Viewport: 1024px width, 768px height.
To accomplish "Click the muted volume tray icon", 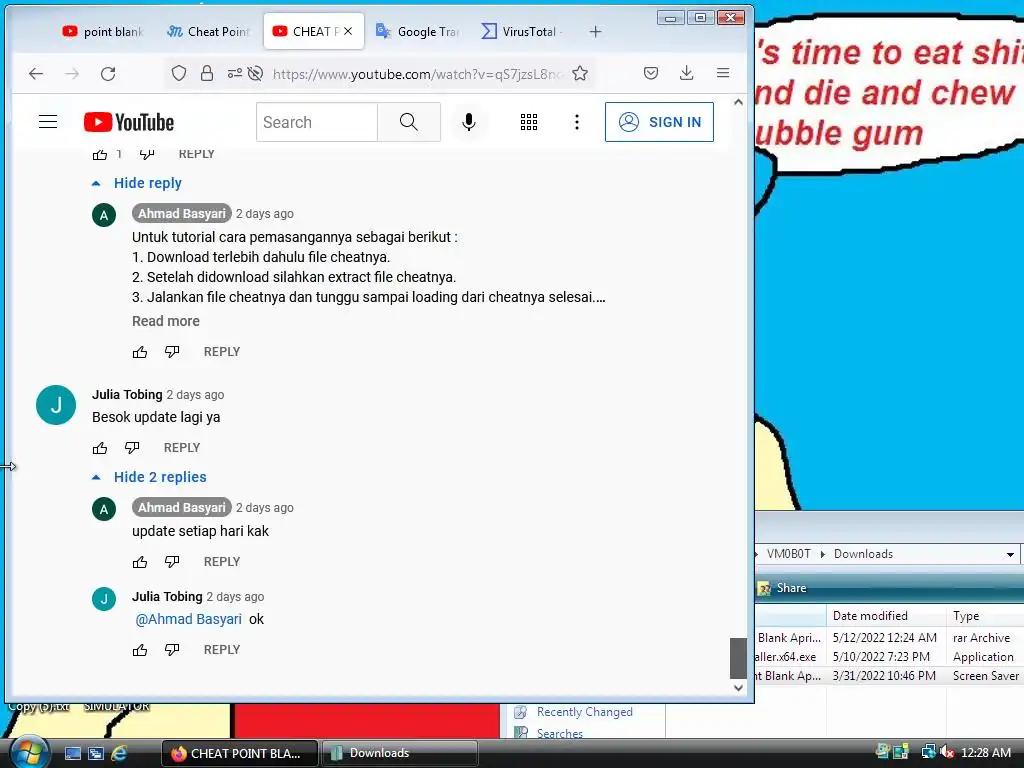I will pos(946,752).
